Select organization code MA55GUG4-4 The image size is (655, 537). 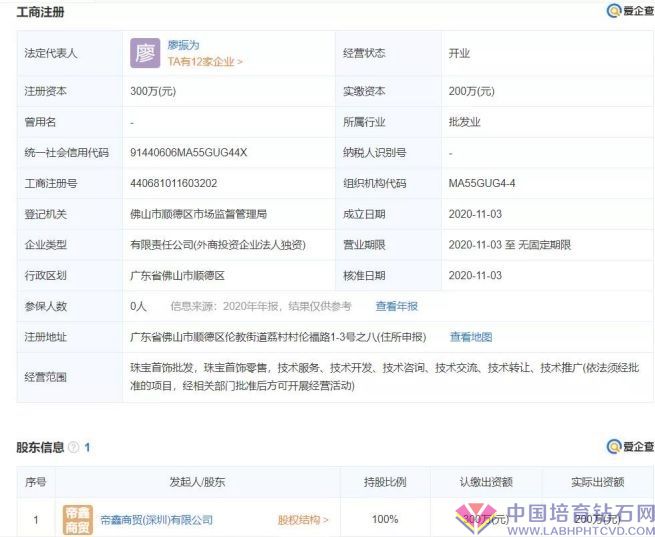click(x=482, y=183)
